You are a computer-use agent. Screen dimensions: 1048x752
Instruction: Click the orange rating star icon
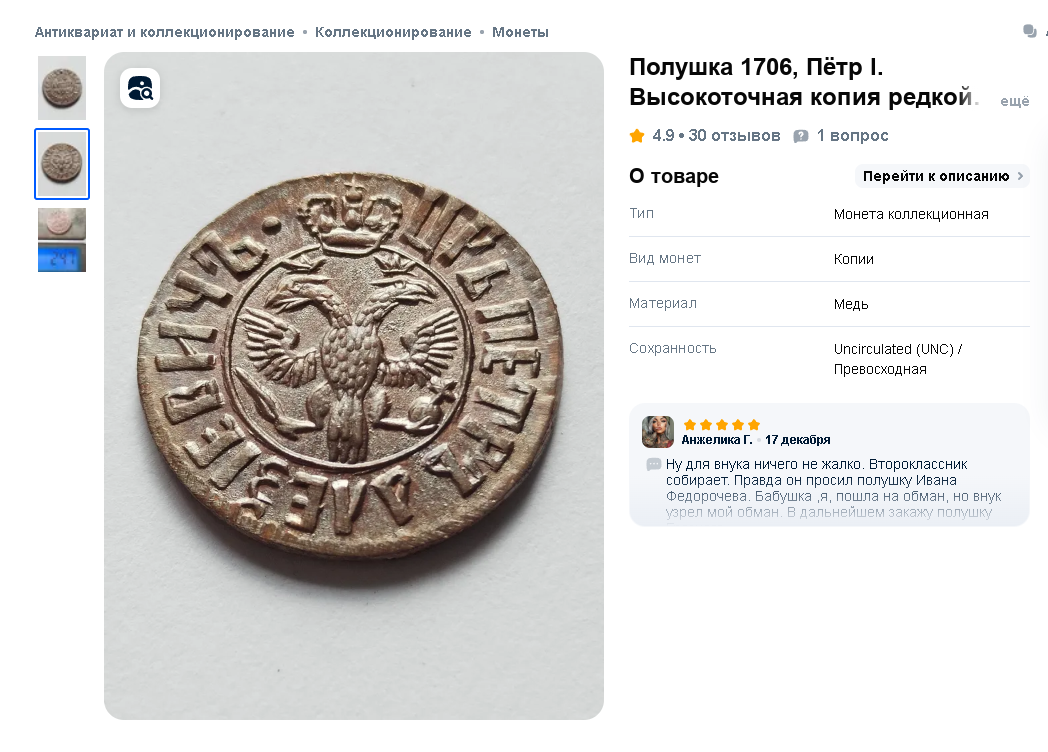[637, 136]
